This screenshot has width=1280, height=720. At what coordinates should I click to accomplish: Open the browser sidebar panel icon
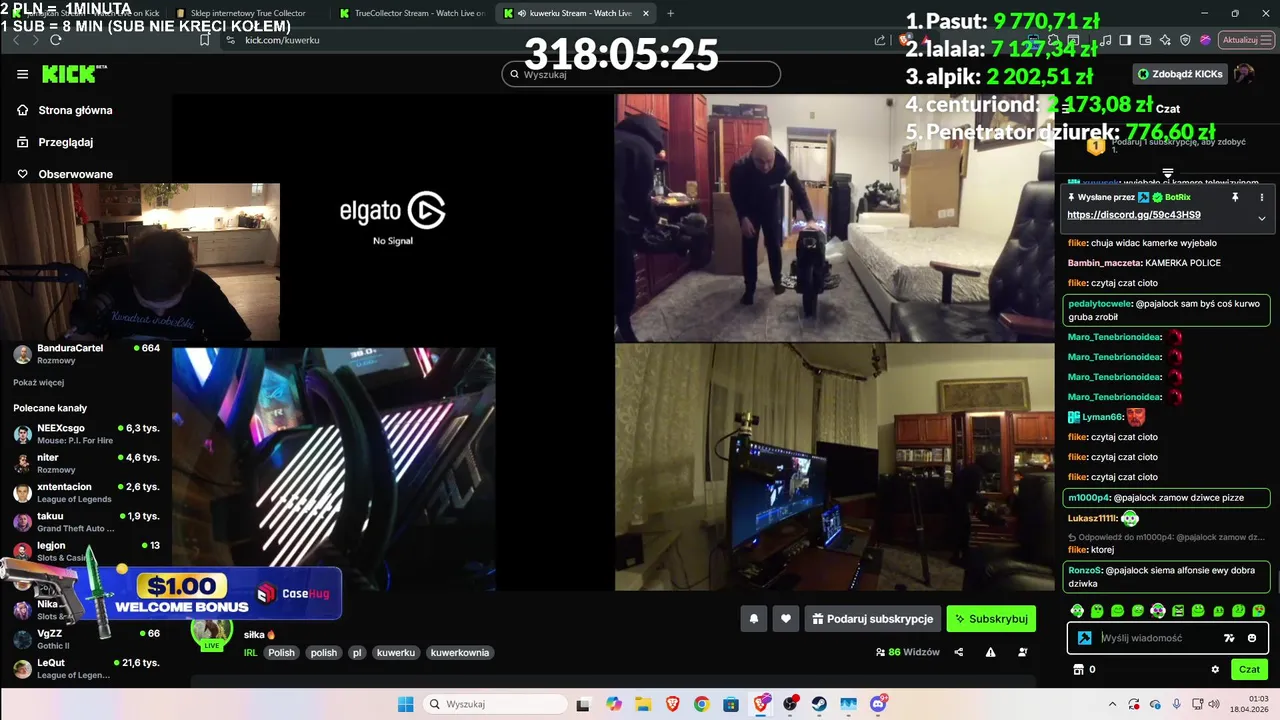tap(1125, 40)
